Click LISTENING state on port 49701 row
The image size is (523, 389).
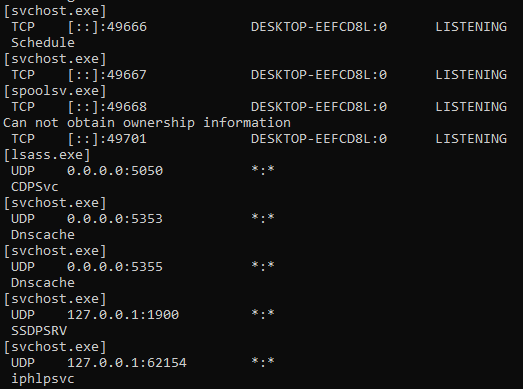tap(471, 139)
